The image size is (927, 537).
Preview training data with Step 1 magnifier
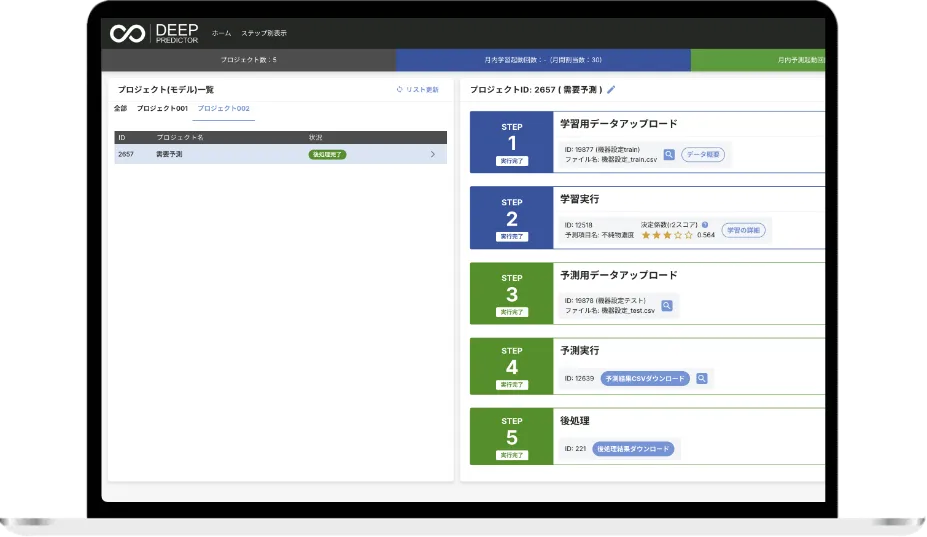click(669, 154)
